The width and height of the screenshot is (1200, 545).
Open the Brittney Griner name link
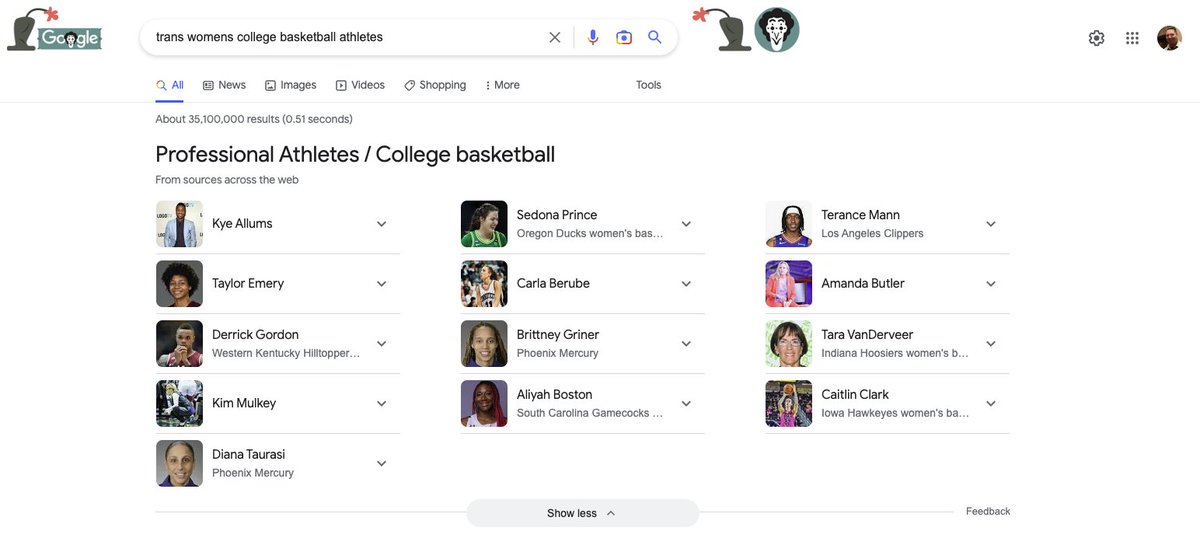tap(558, 335)
